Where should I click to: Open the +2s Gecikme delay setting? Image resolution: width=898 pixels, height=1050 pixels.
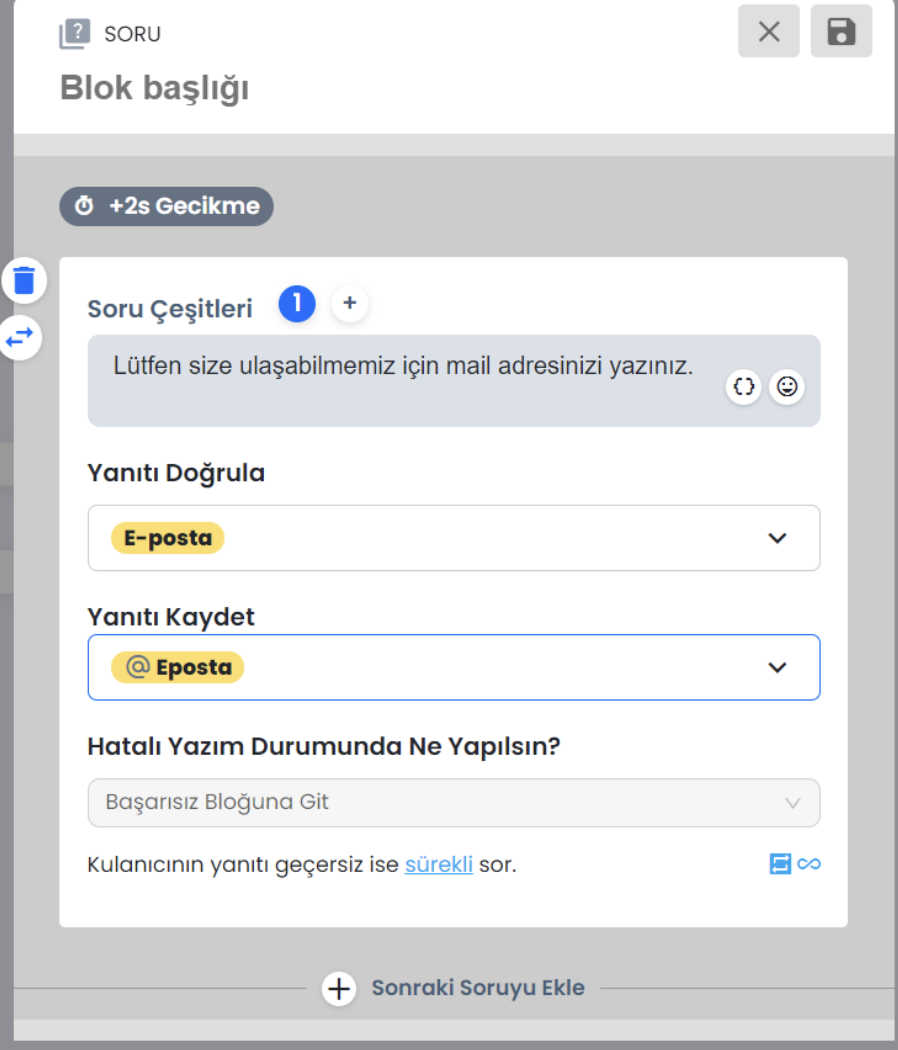click(x=166, y=206)
